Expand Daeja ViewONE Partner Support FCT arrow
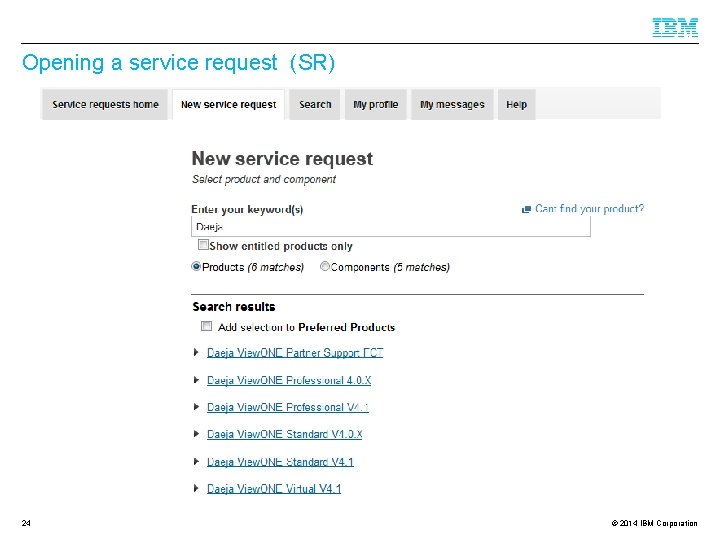This screenshot has width=720, height=540. 196,352
